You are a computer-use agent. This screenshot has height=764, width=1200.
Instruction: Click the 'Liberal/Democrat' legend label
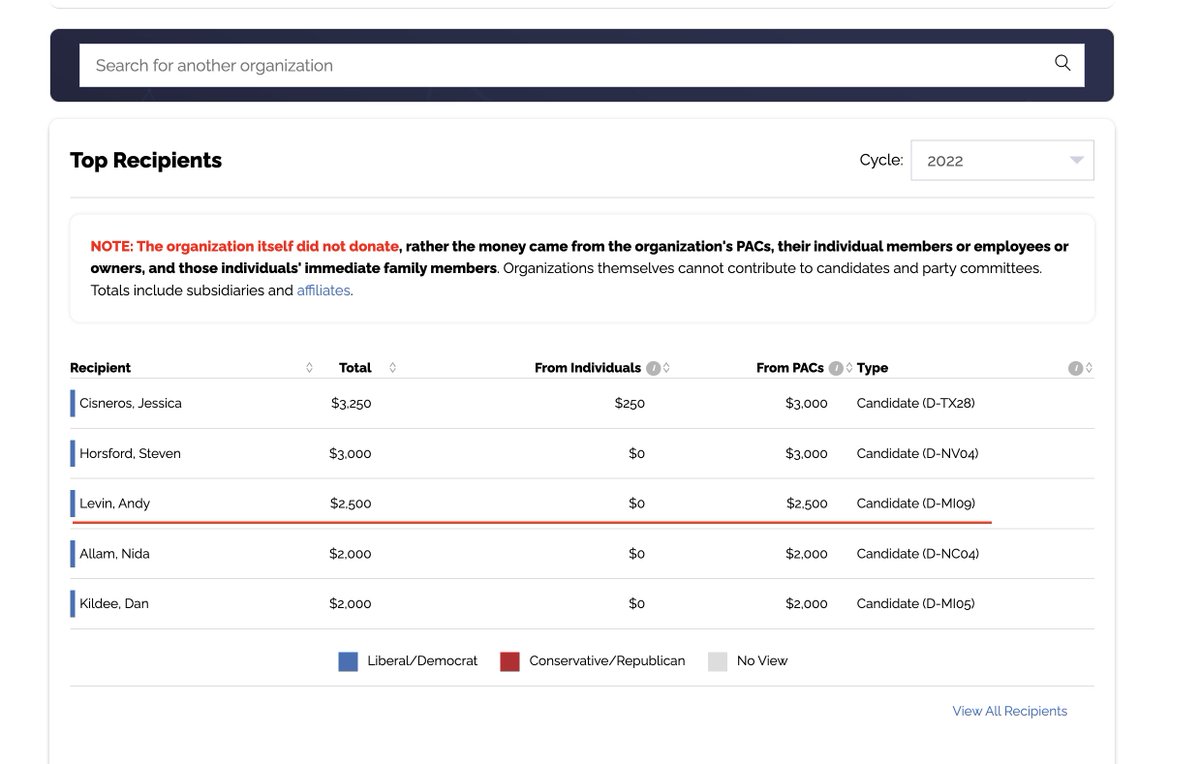tap(423, 661)
